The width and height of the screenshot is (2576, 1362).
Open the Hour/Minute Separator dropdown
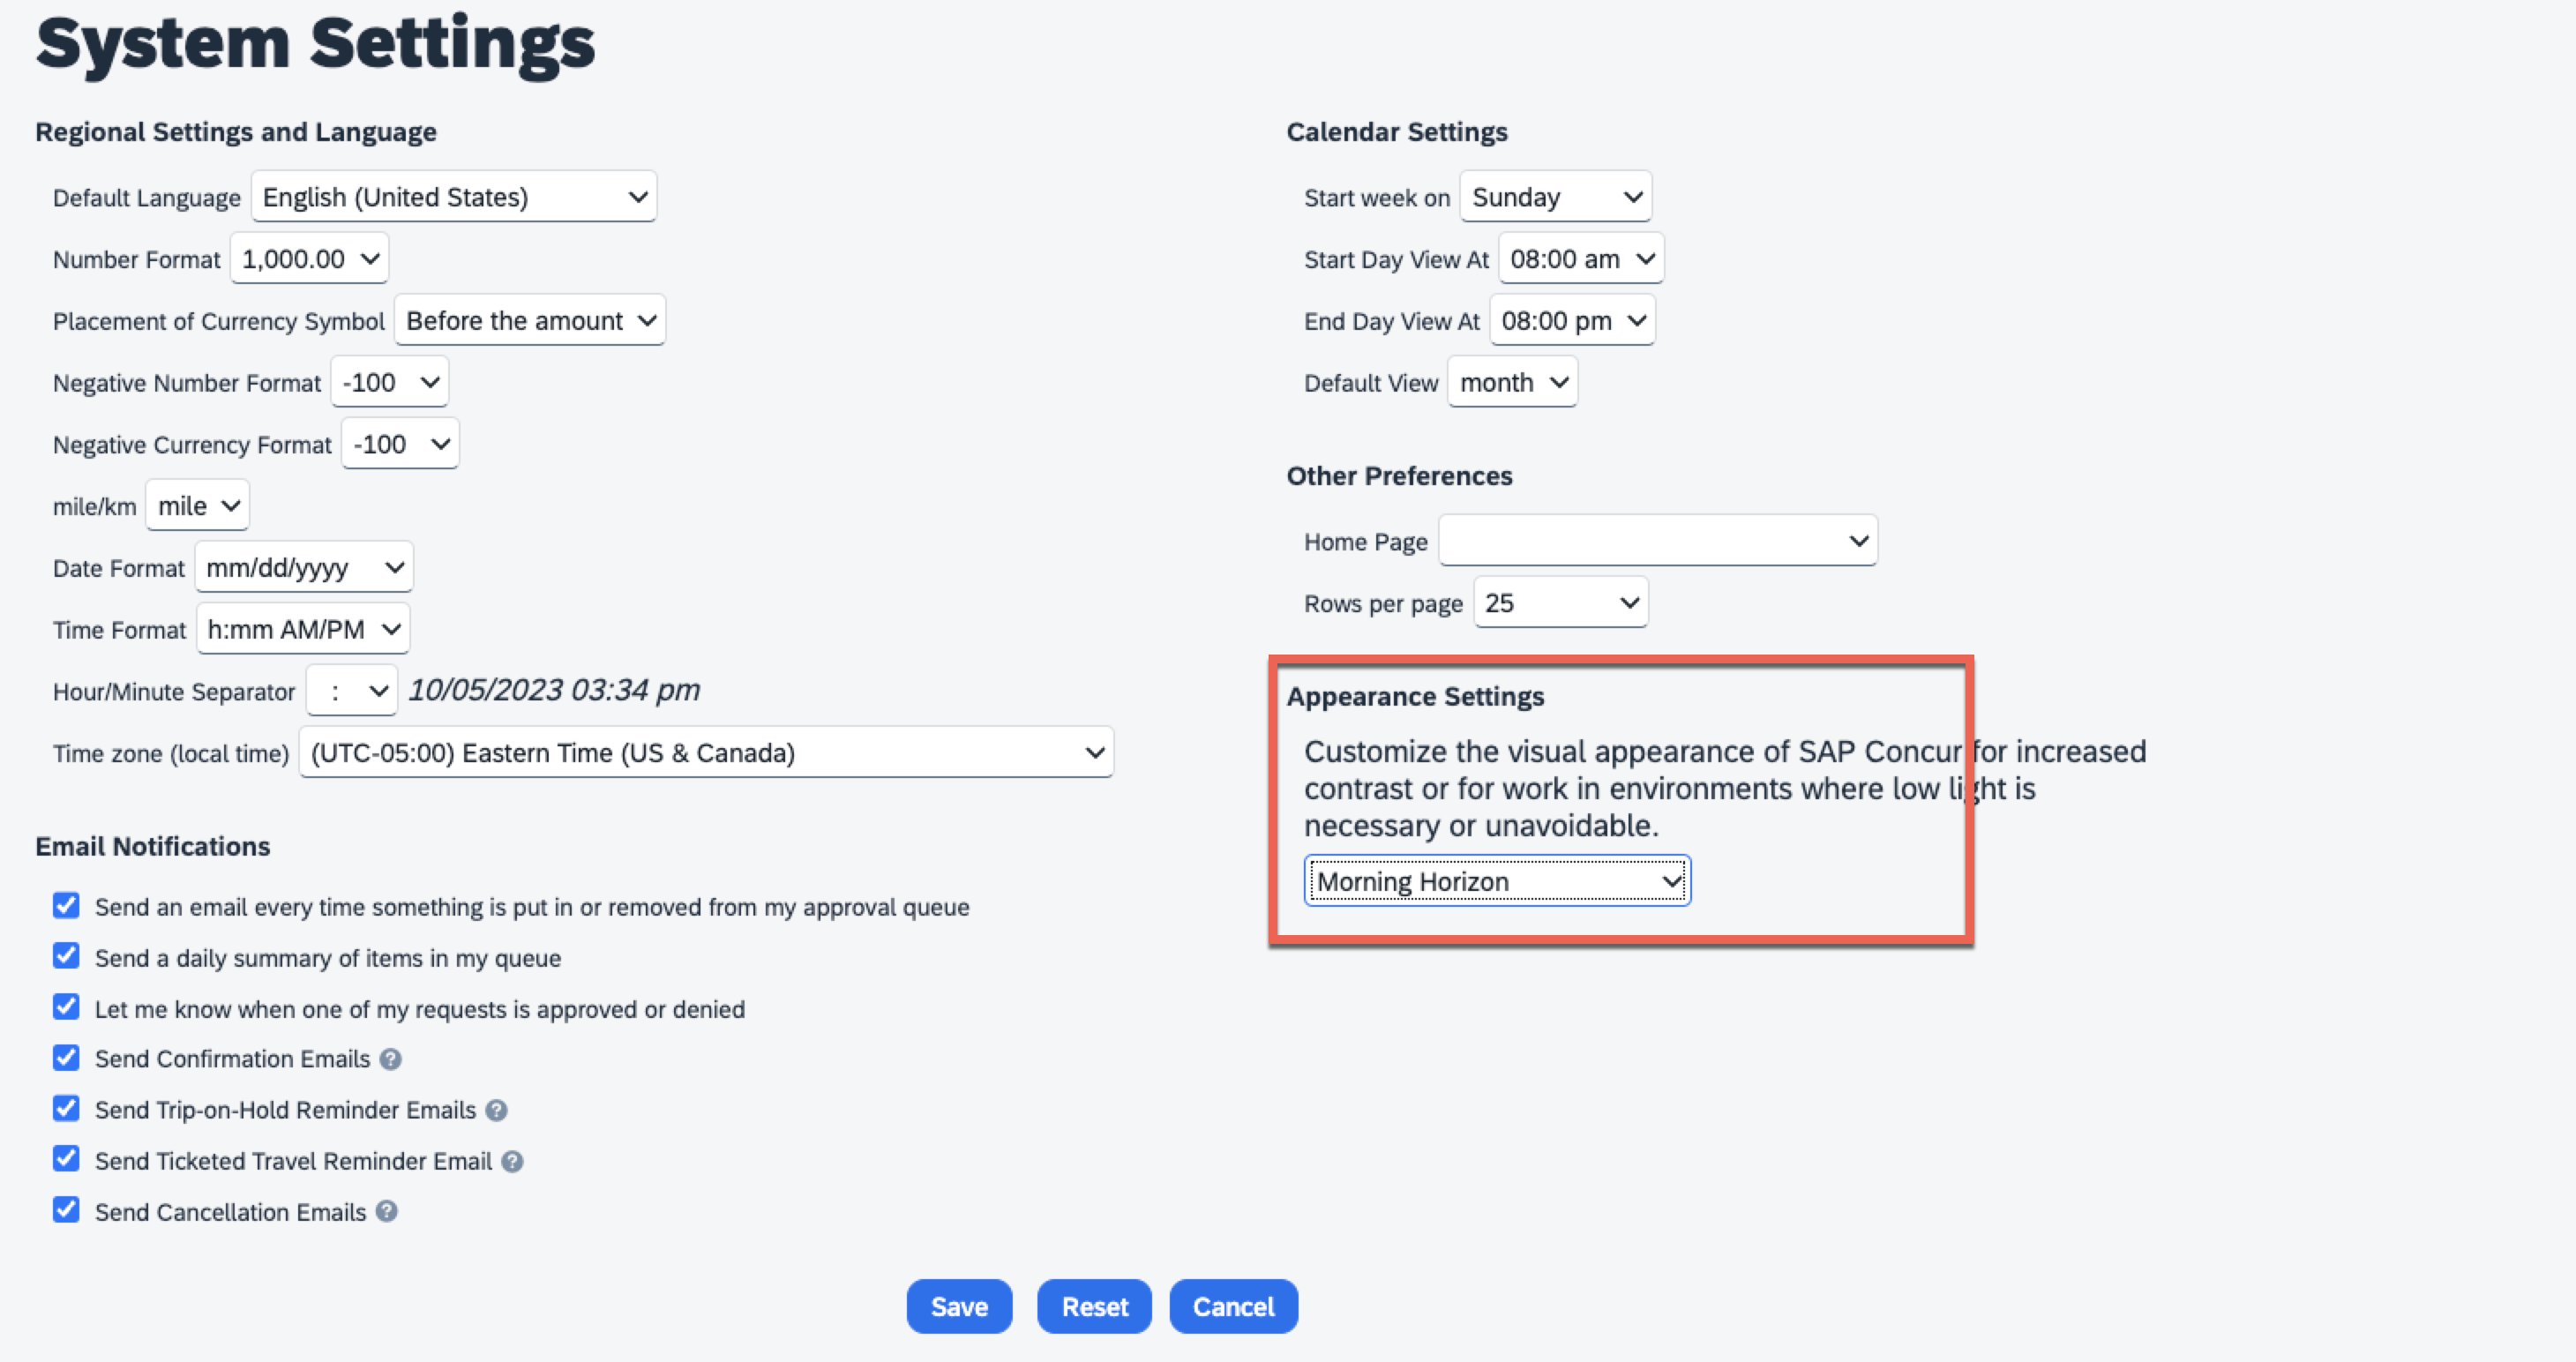coord(352,691)
